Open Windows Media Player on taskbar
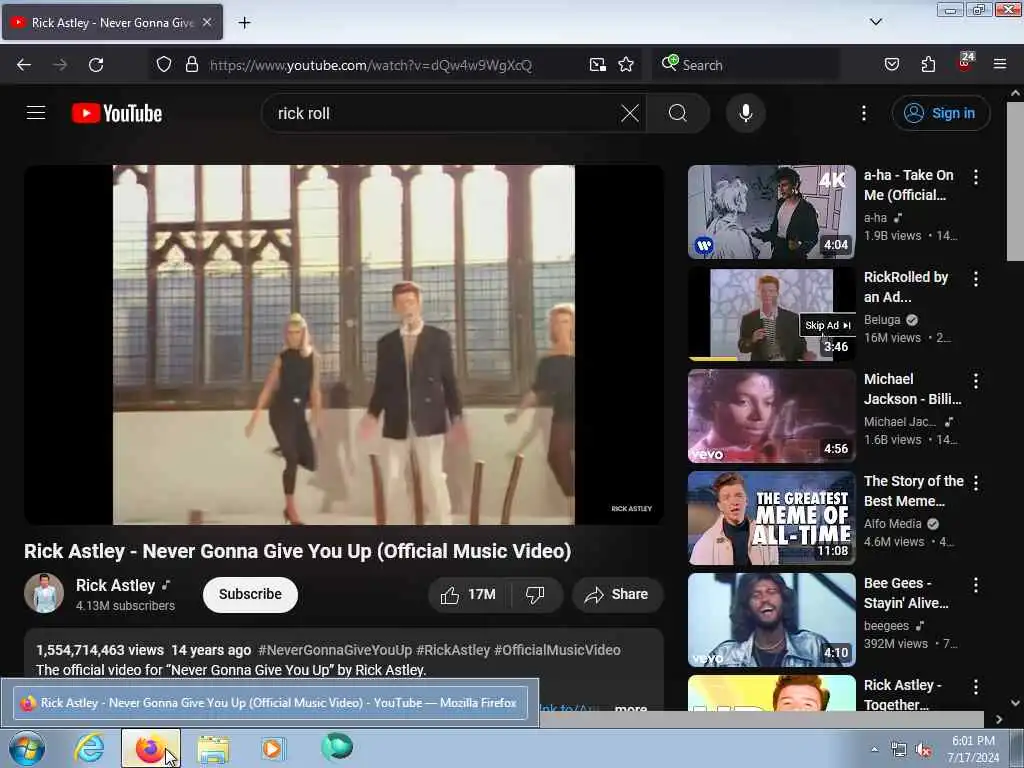This screenshot has height=768, width=1024. (x=273, y=749)
